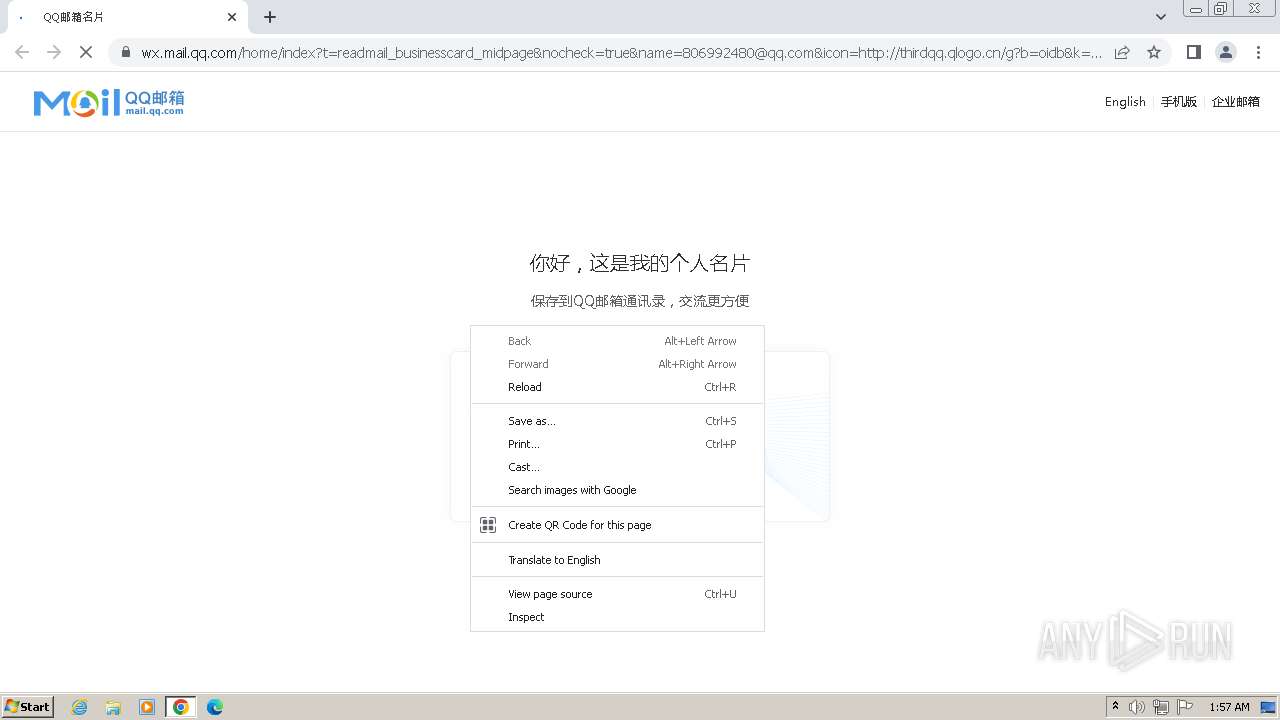Viewport: 1280px width, 720px height.
Task: Switch language to English
Action: (1125, 102)
